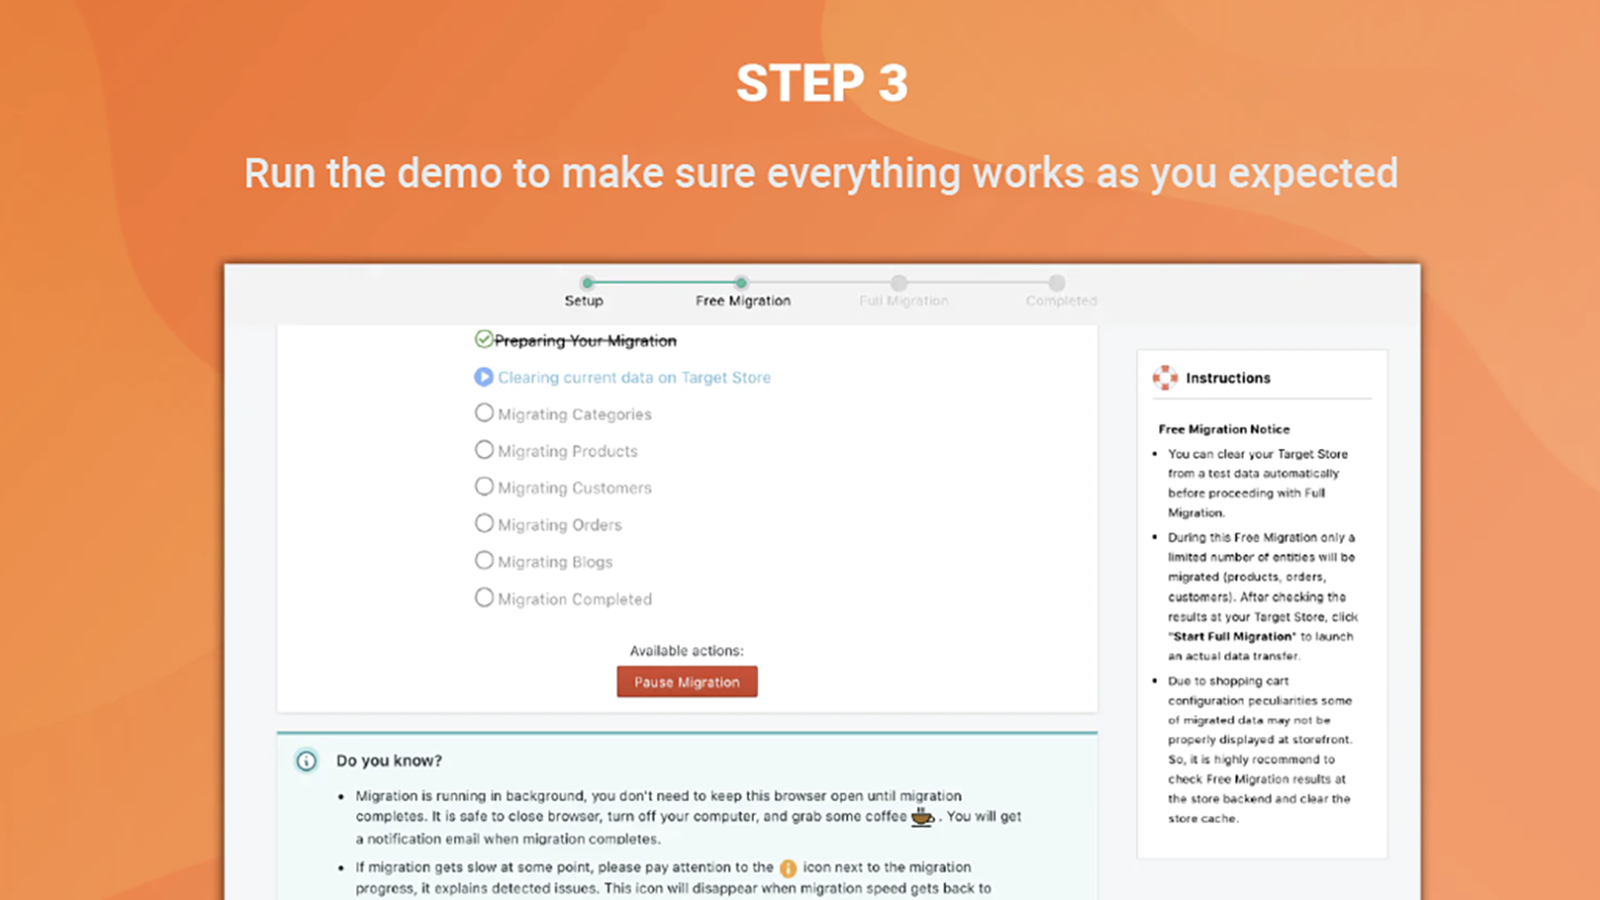Click the info icon beside Do you know?
This screenshot has height=900, width=1600.
[306, 761]
